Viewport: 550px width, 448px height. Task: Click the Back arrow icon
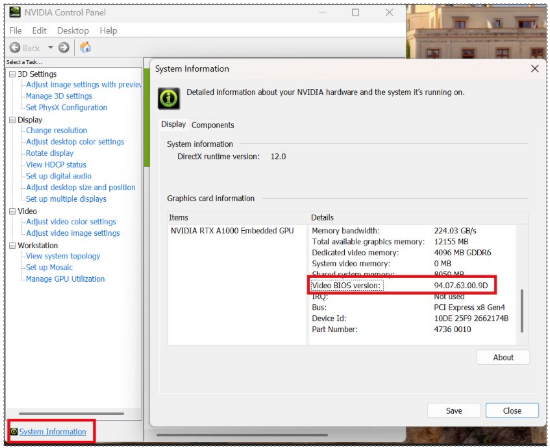[15, 48]
